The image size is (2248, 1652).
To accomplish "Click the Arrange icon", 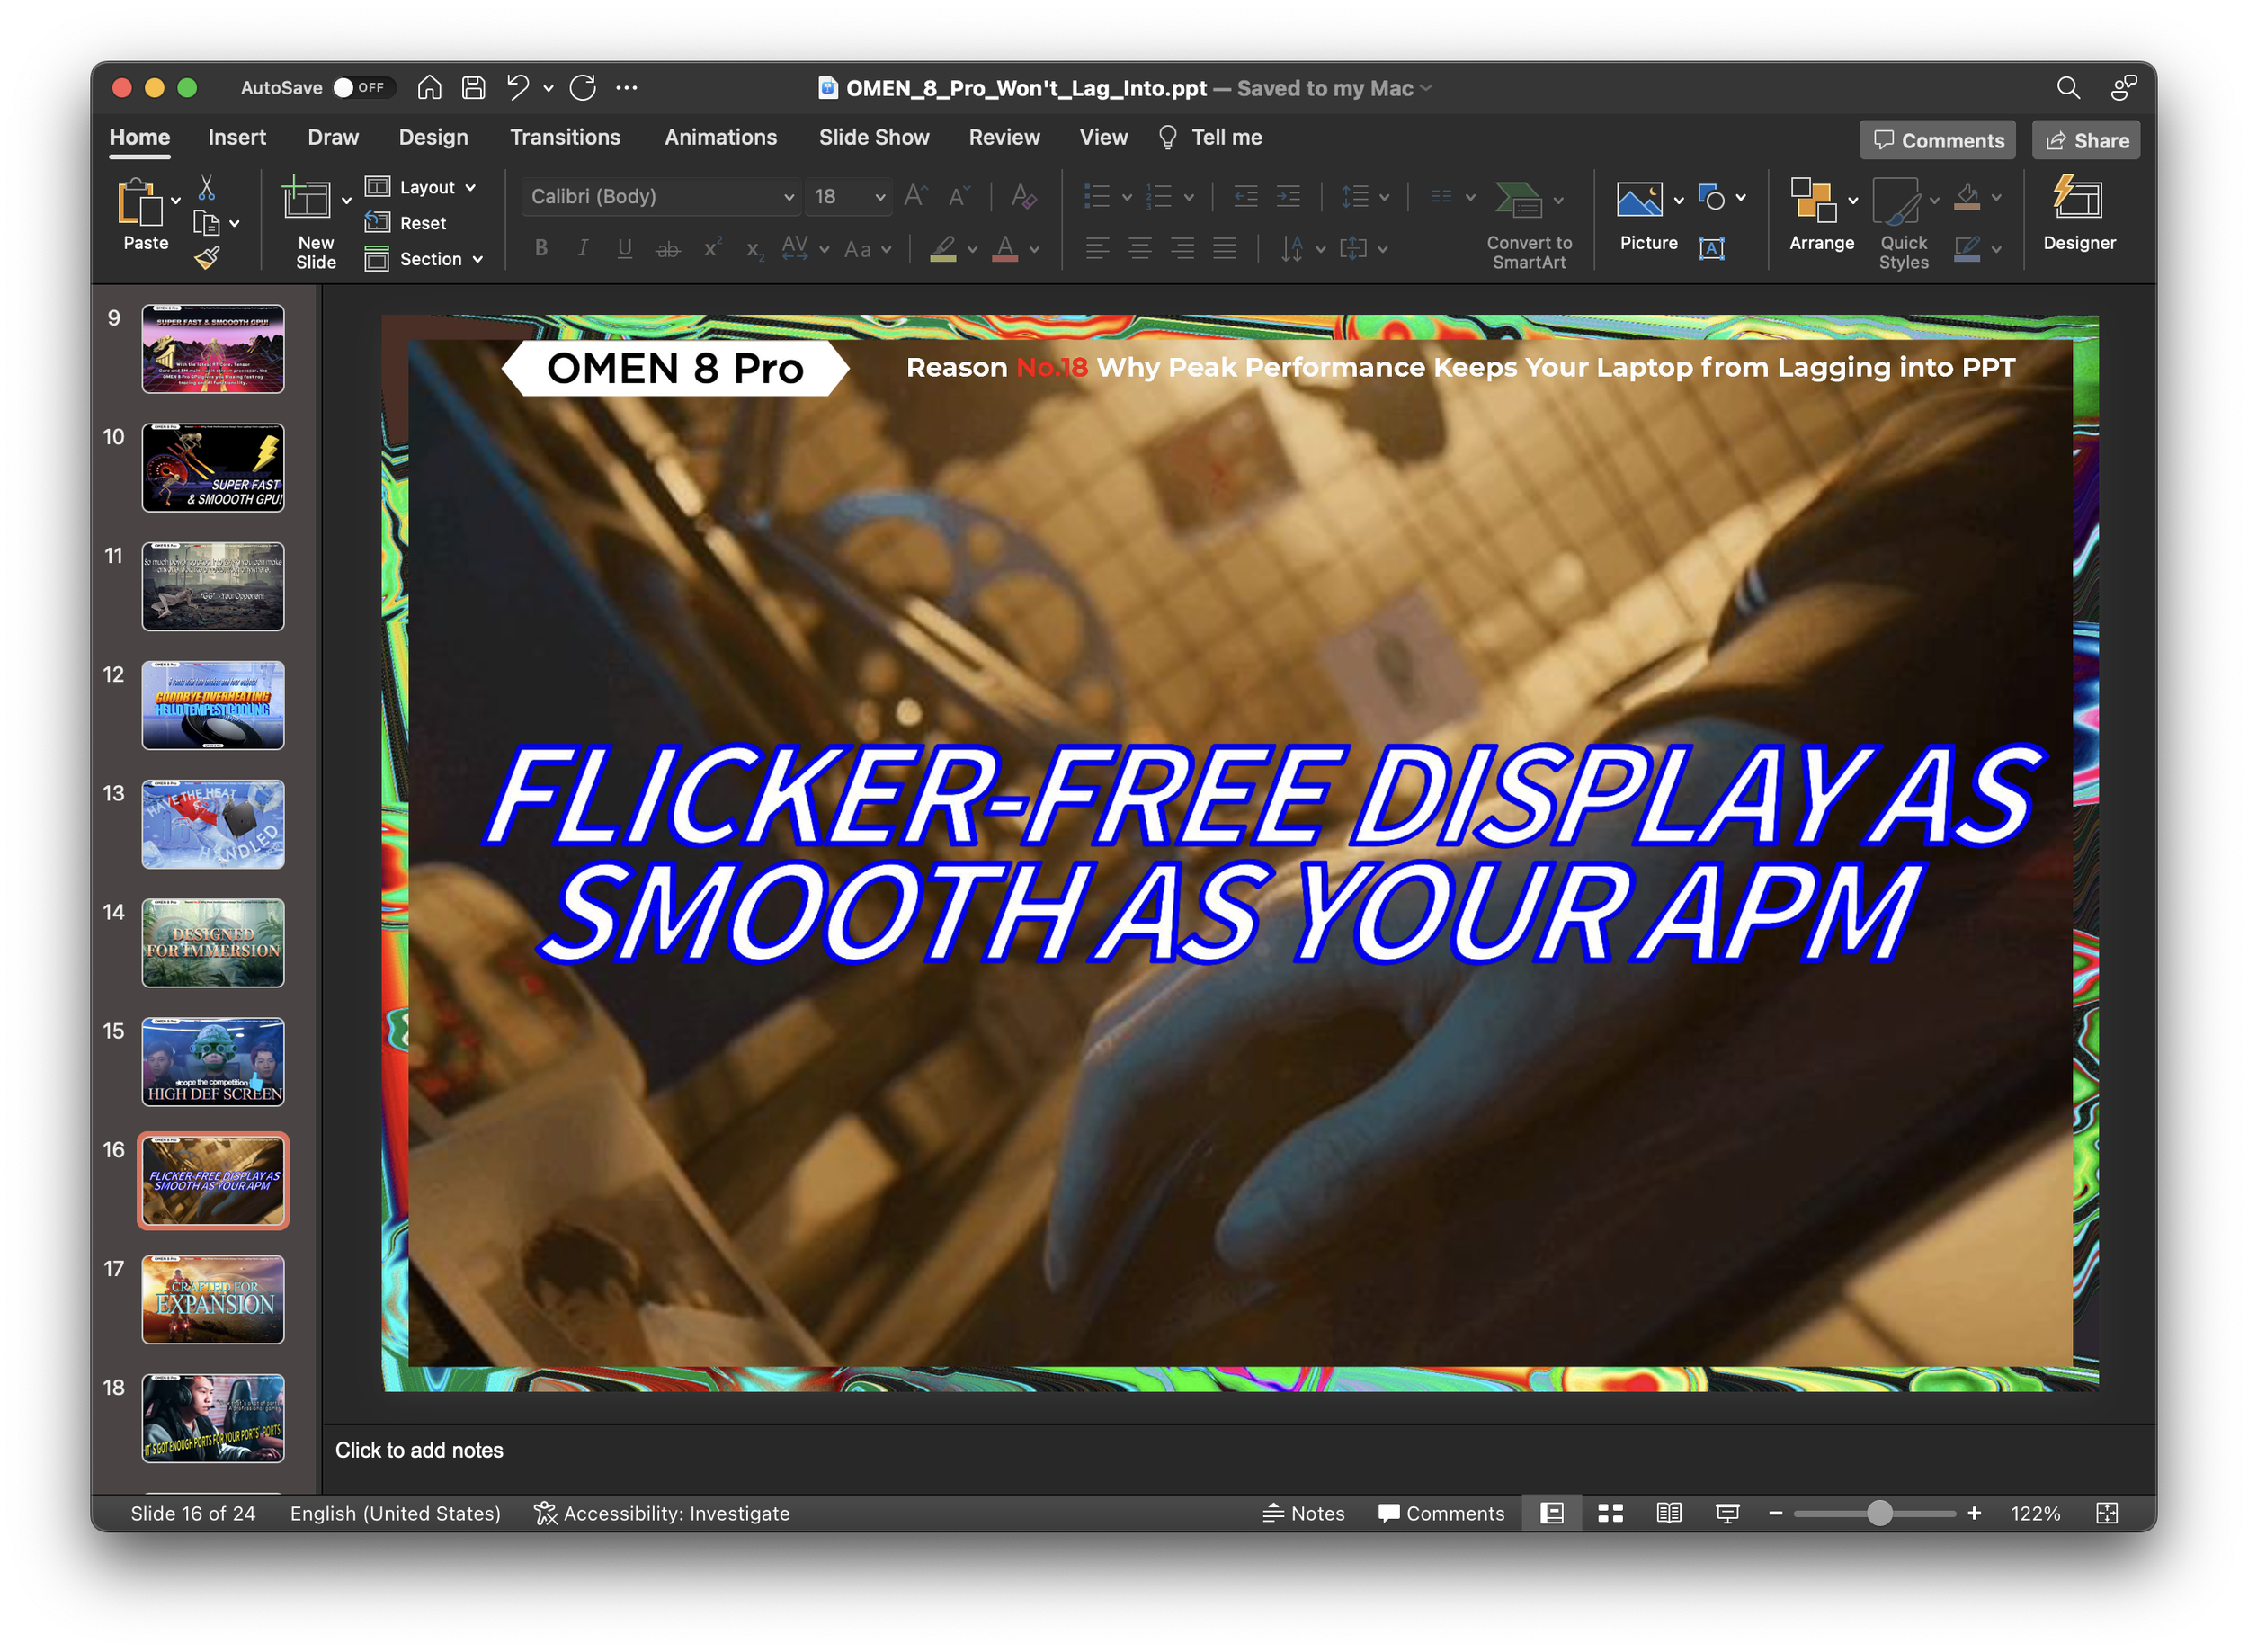I will click(x=1814, y=199).
